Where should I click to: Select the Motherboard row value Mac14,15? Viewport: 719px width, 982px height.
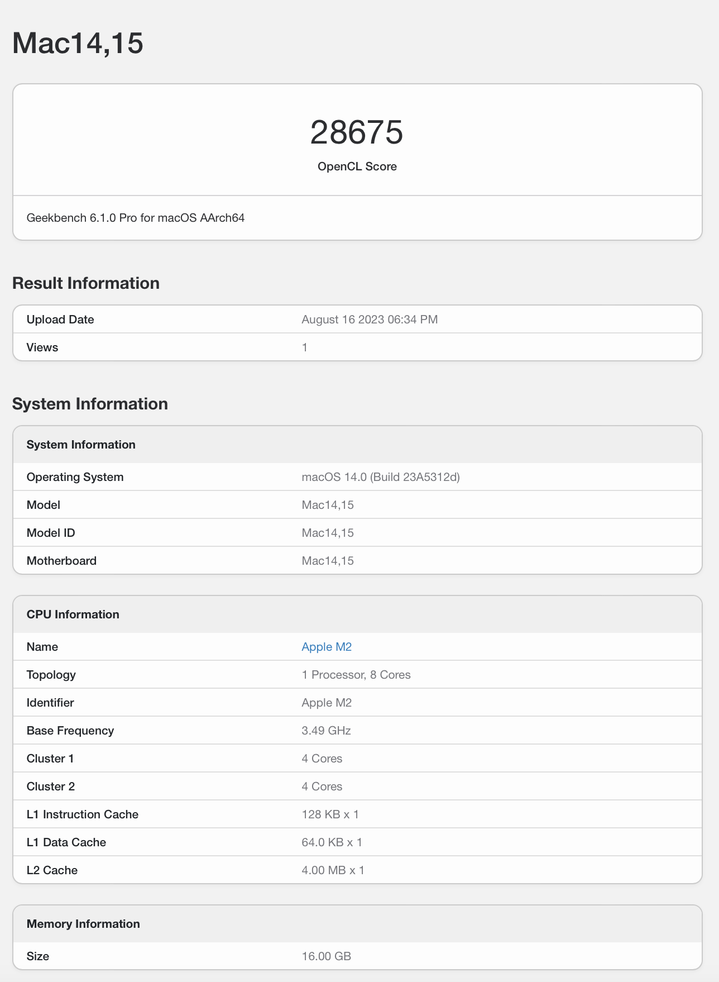[x=328, y=561]
